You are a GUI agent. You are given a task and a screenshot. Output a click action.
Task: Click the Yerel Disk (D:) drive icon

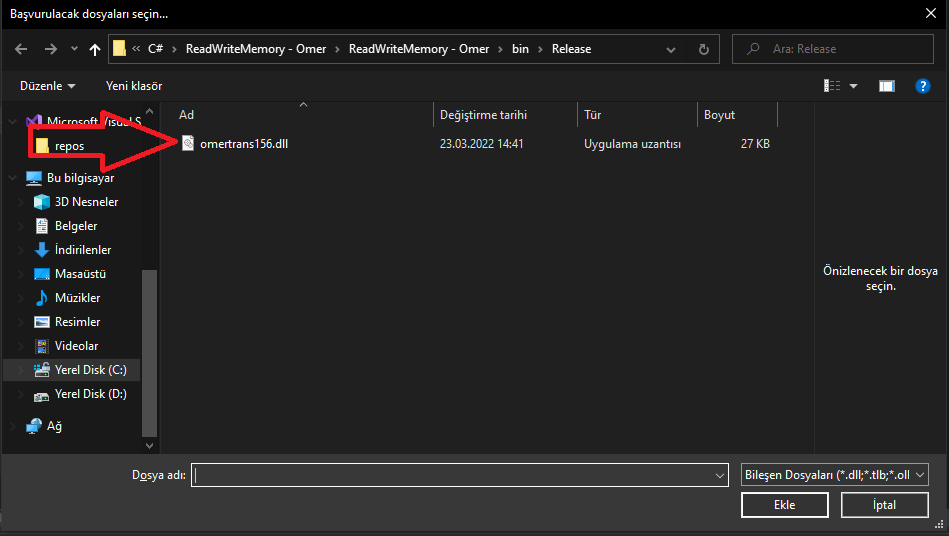(x=42, y=397)
